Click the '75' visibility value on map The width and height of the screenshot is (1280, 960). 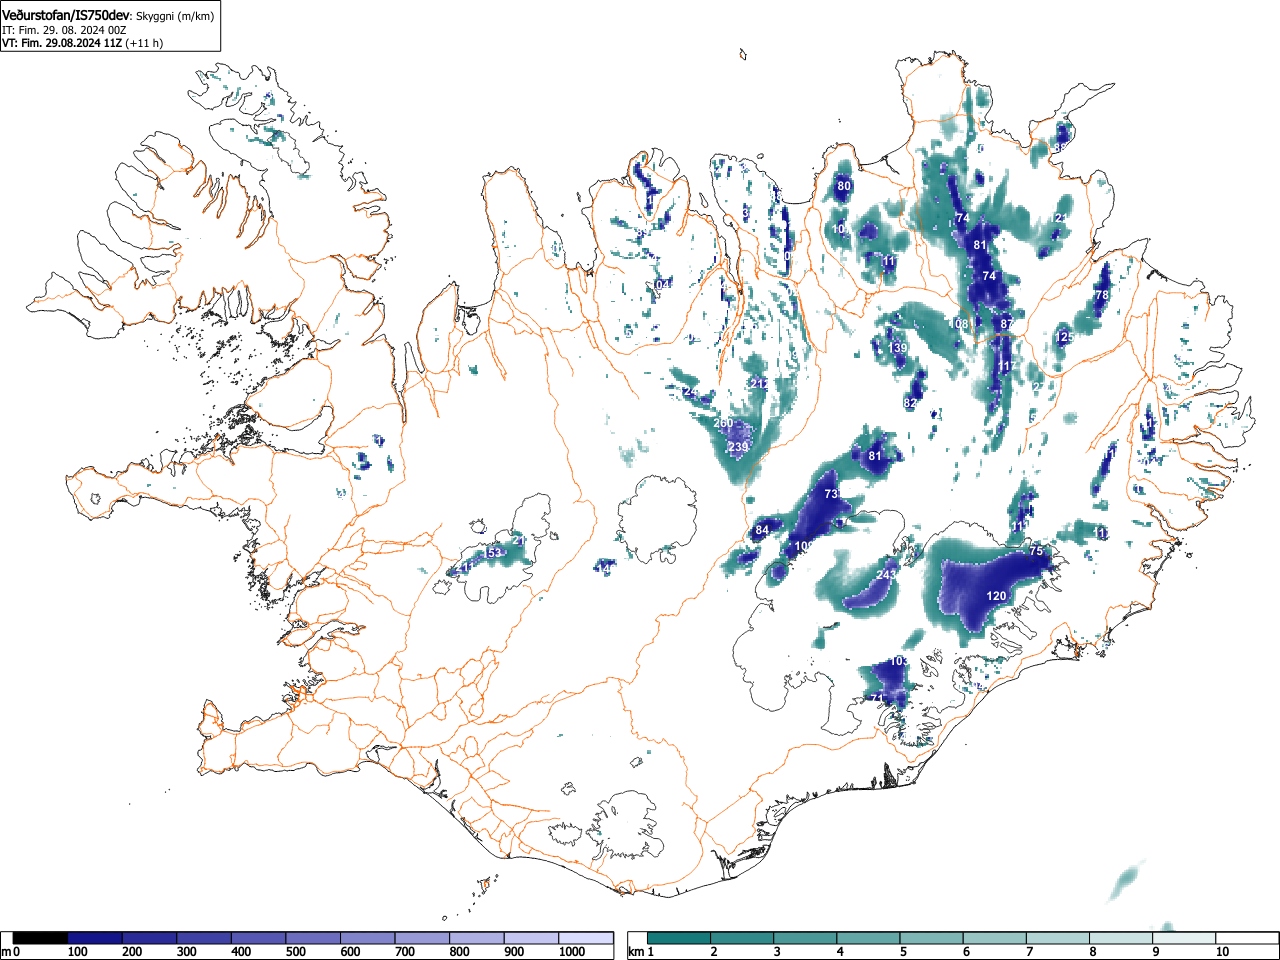pyautogui.click(x=1036, y=551)
